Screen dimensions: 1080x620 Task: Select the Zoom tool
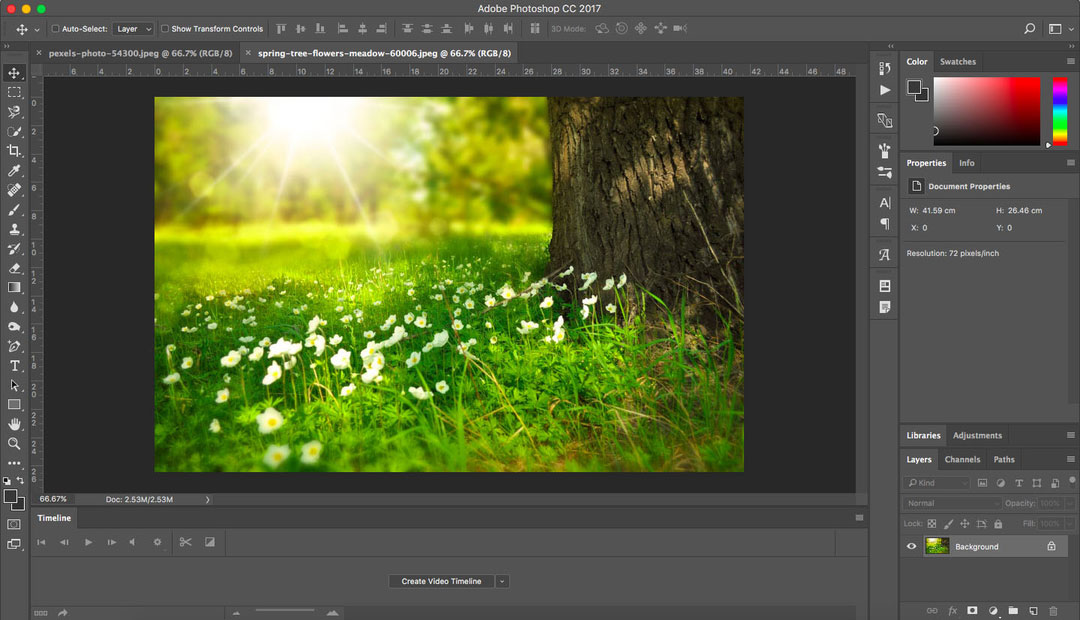pyautogui.click(x=13, y=444)
